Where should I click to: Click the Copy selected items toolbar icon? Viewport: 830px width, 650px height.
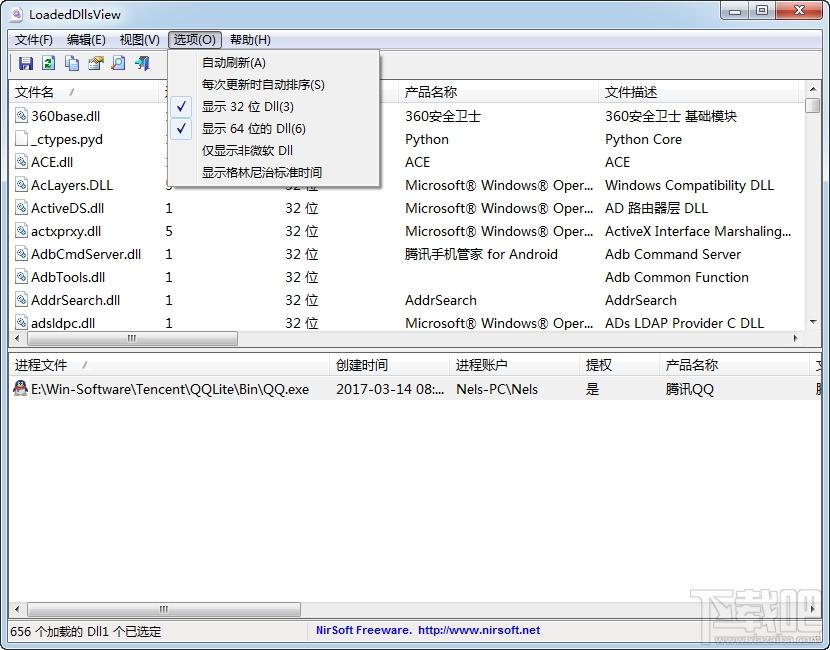tap(72, 64)
